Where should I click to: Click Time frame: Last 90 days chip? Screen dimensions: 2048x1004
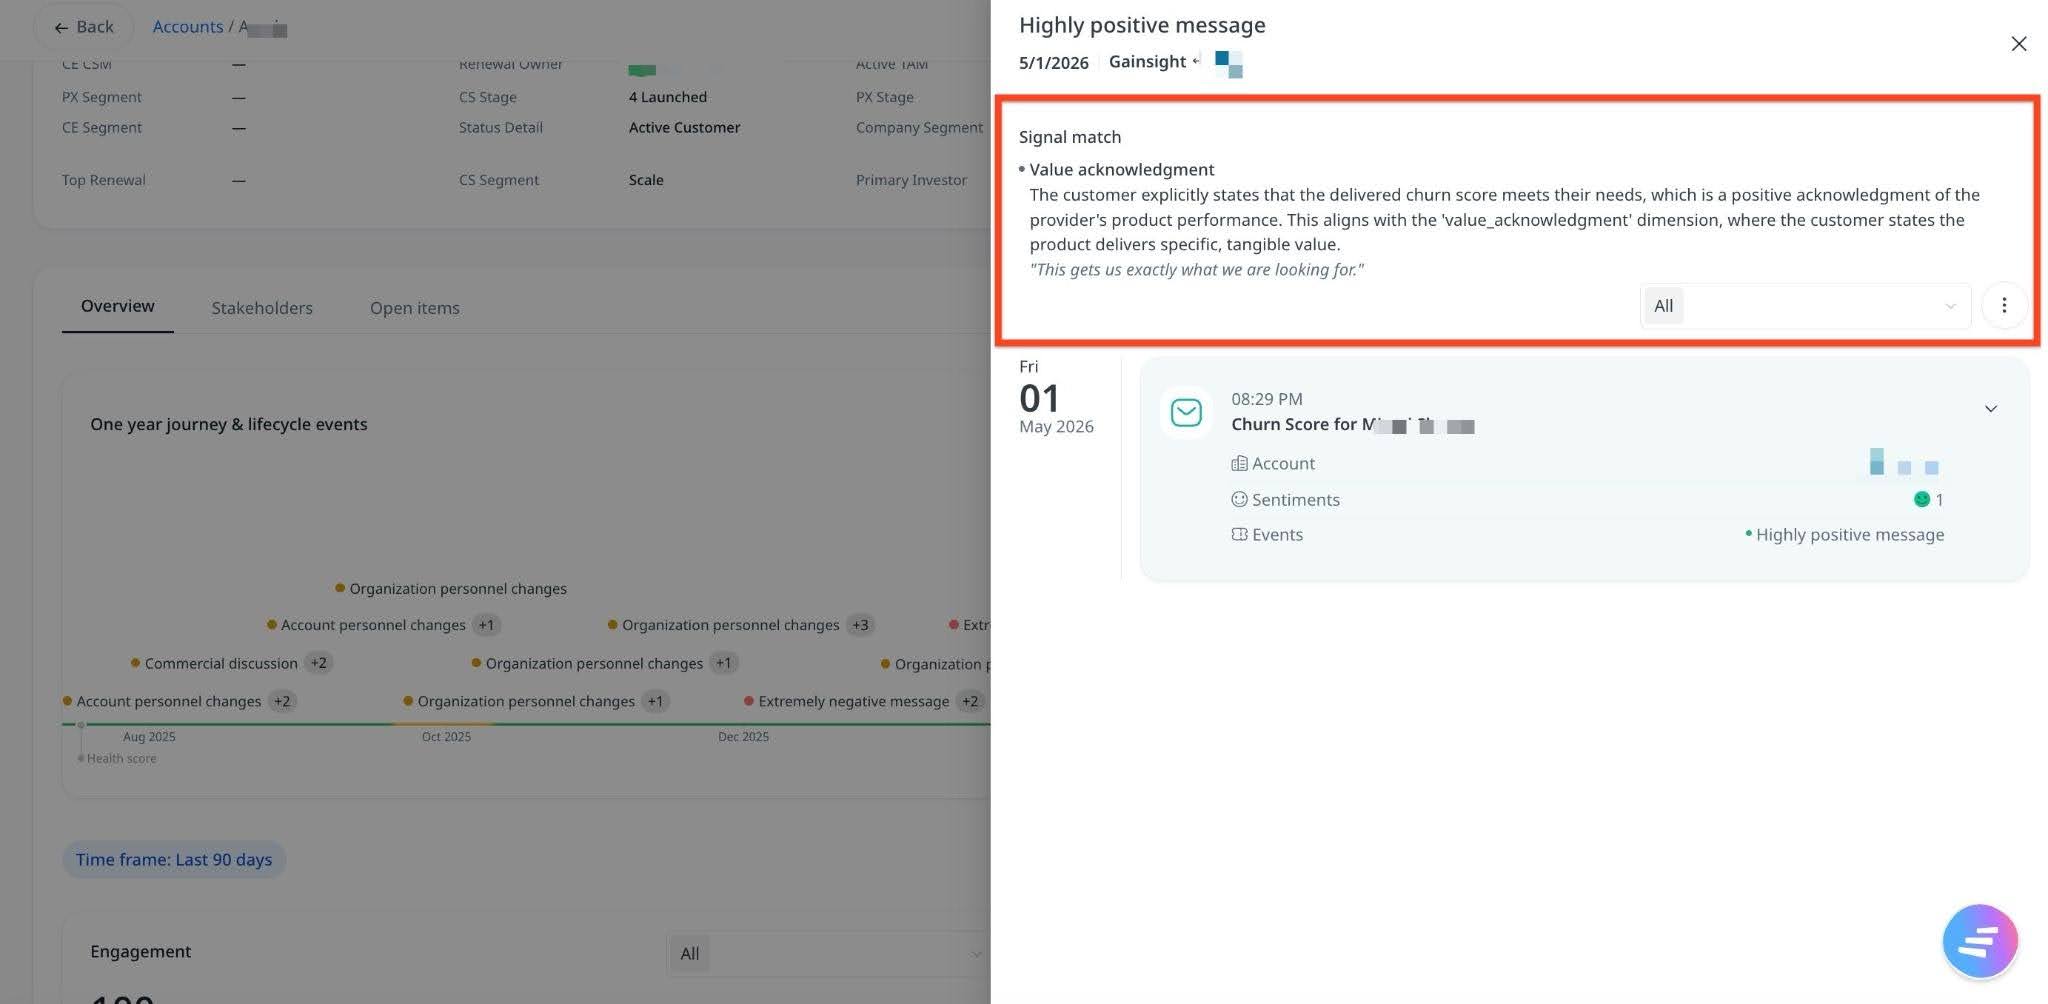pos(174,860)
